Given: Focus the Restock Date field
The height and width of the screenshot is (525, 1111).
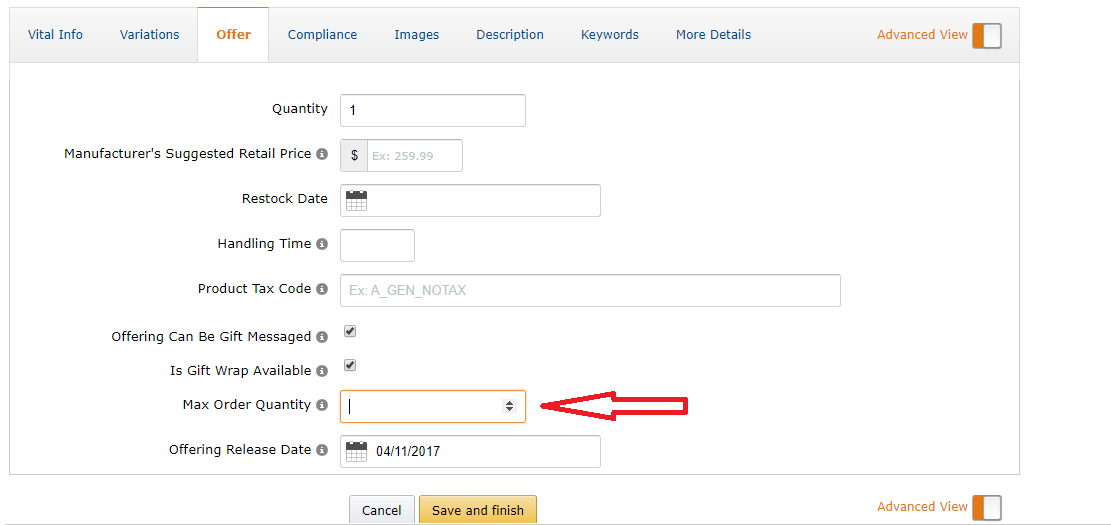Looking at the screenshot, I should coord(470,201).
